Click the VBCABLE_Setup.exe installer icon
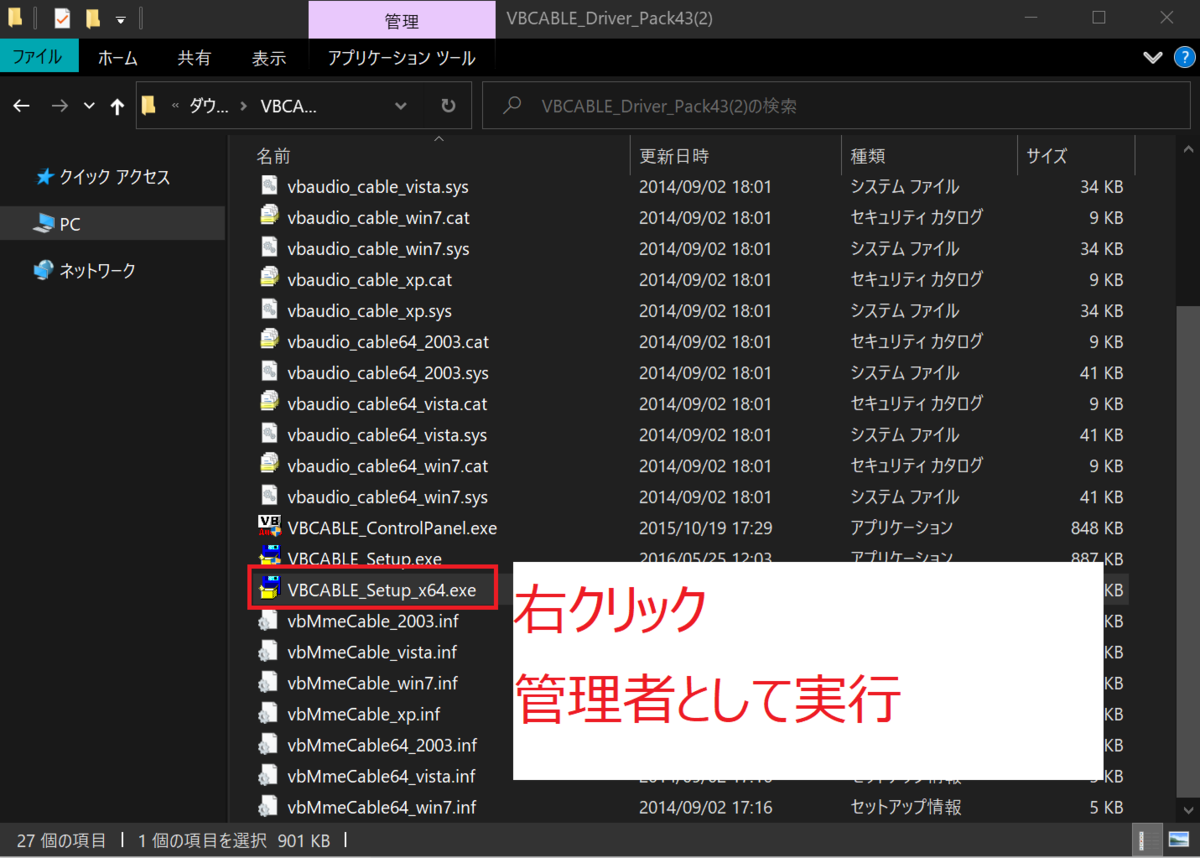The height and width of the screenshot is (858, 1200). 269,556
